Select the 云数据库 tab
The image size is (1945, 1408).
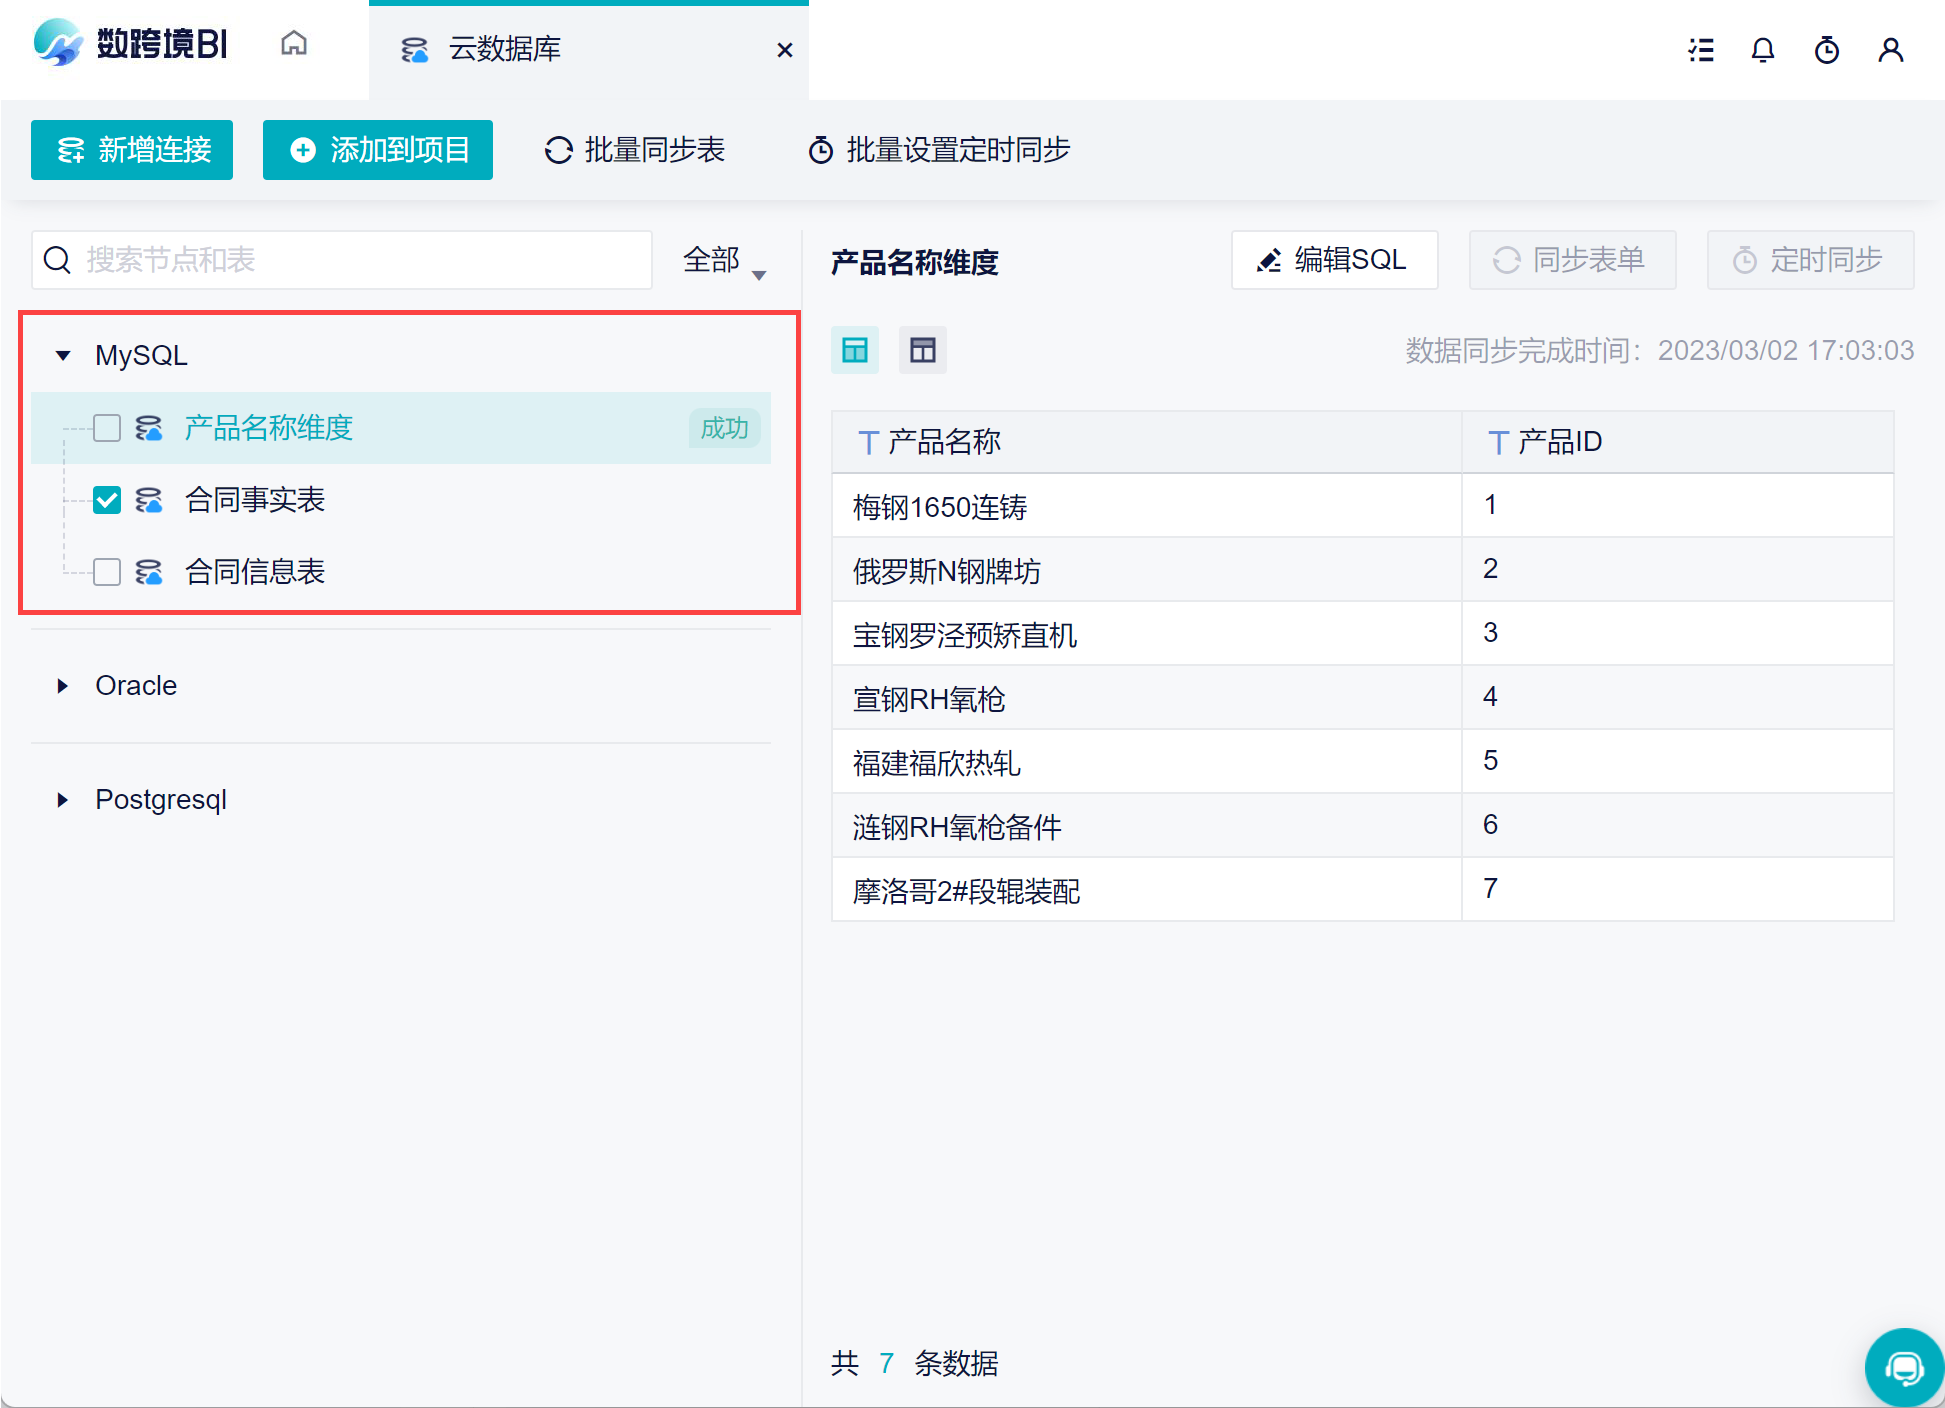pyautogui.click(x=505, y=49)
